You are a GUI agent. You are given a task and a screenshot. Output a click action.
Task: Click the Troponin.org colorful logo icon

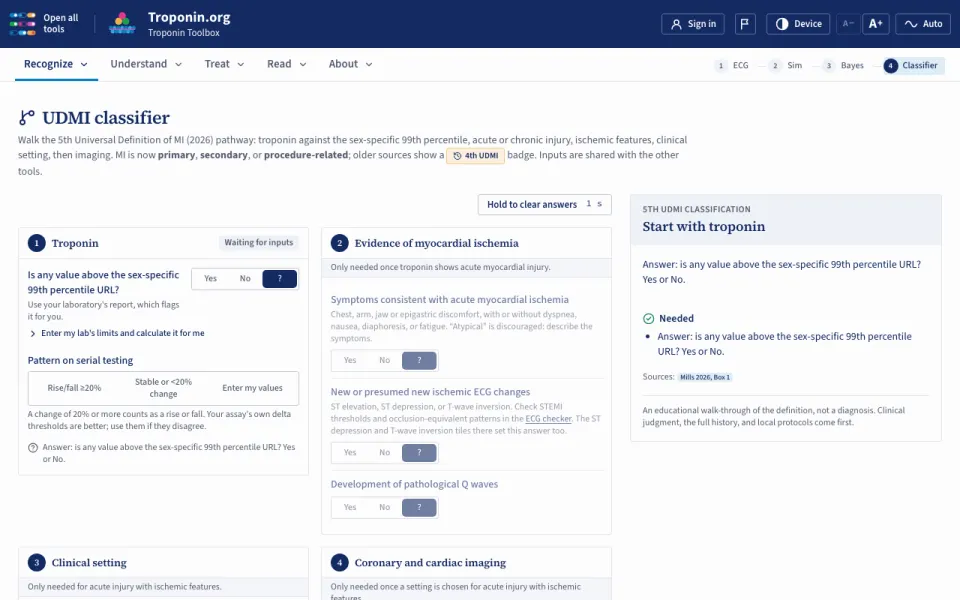[x=122, y=24]
